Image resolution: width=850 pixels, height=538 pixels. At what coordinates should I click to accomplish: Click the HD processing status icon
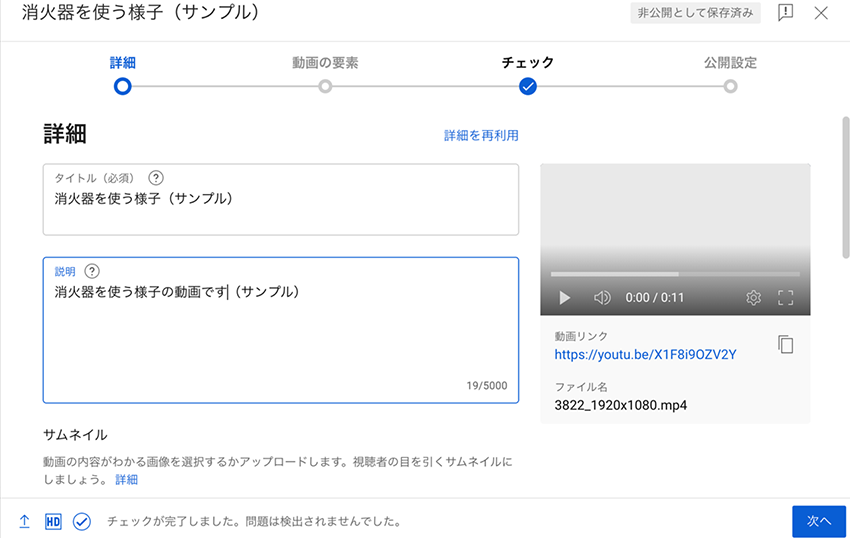(53, 521)
